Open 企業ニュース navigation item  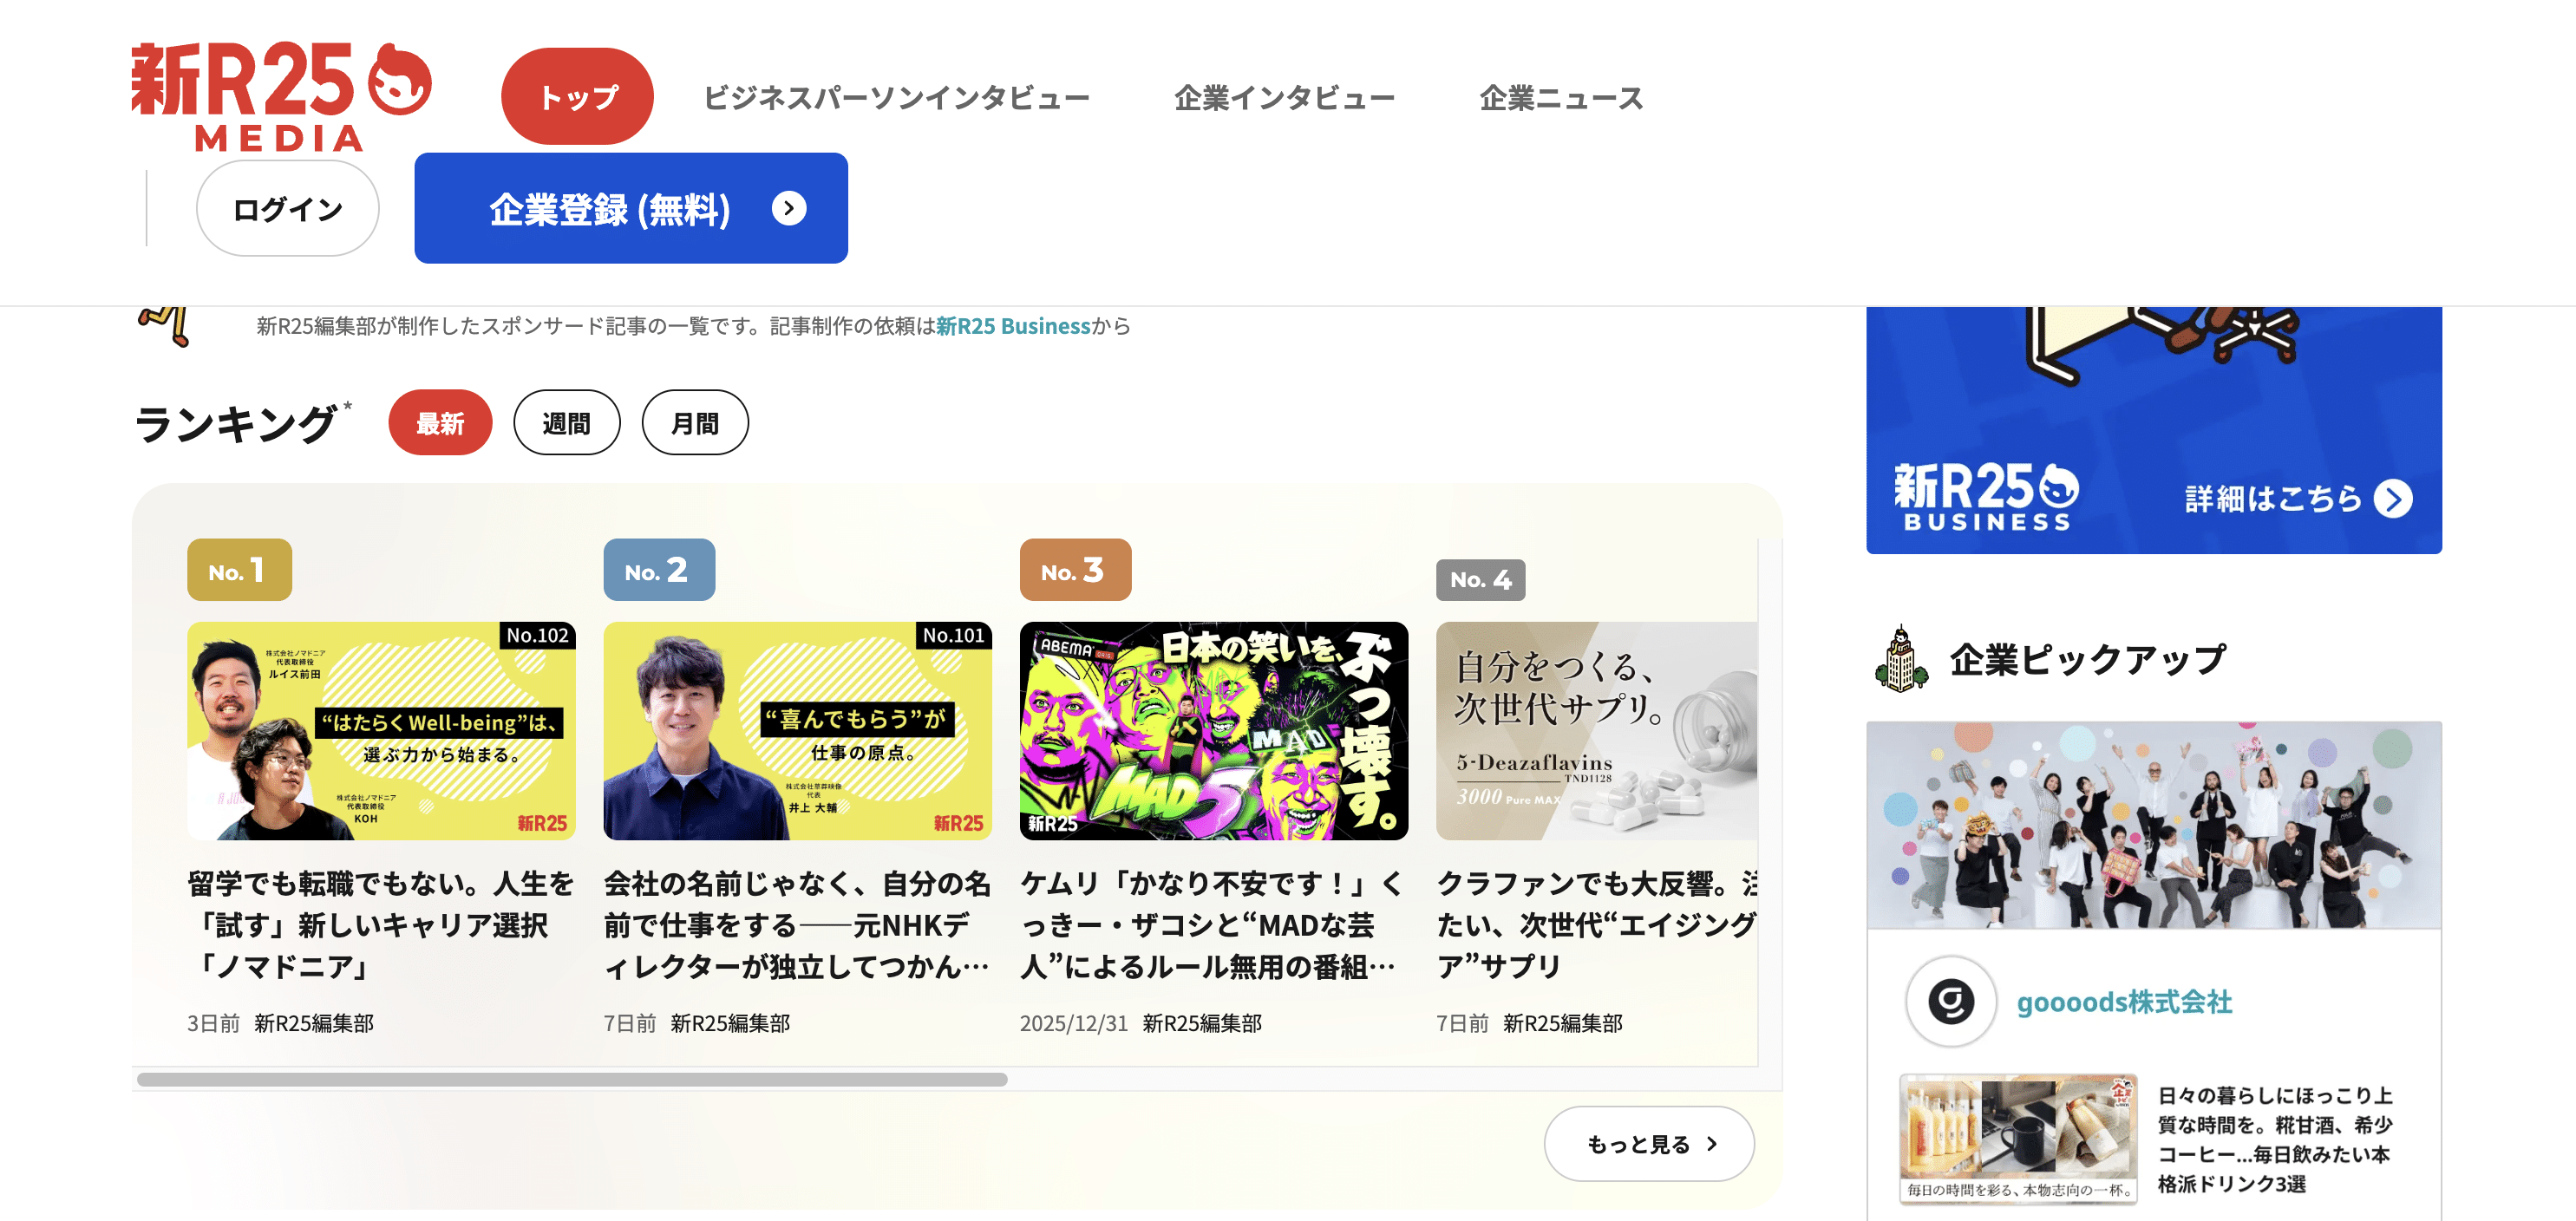tap(1560, 98)
